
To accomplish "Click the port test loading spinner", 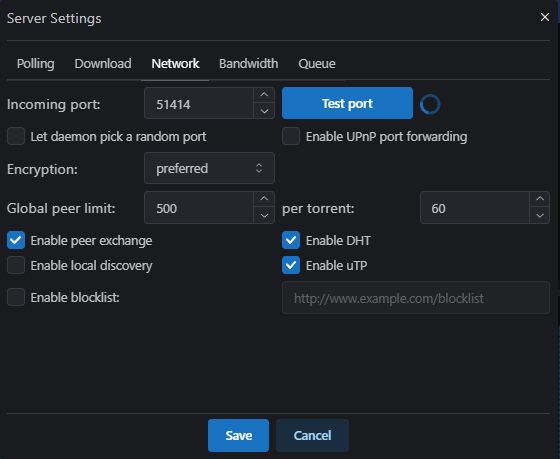I will [x=430, y=104].
